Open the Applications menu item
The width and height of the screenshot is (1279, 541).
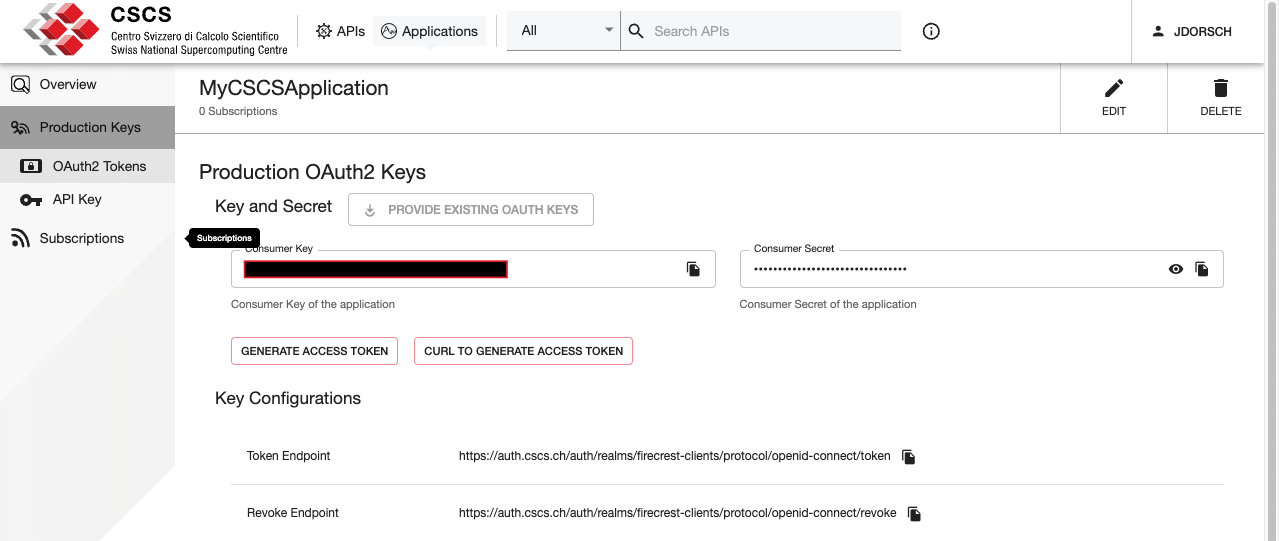(430, 31)
